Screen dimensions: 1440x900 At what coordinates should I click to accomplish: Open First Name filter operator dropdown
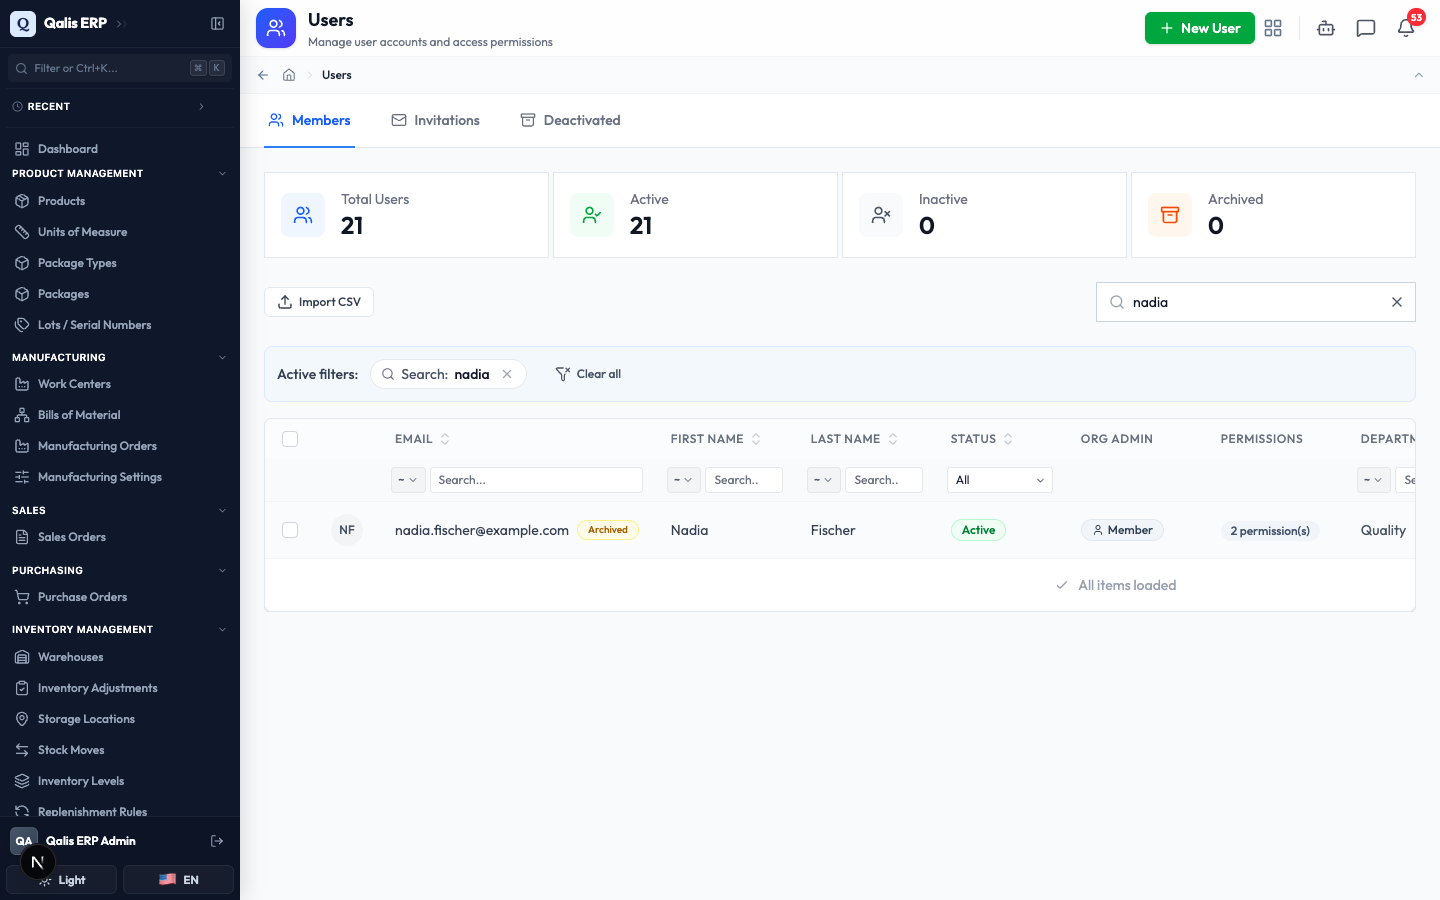tap(684, 480)
